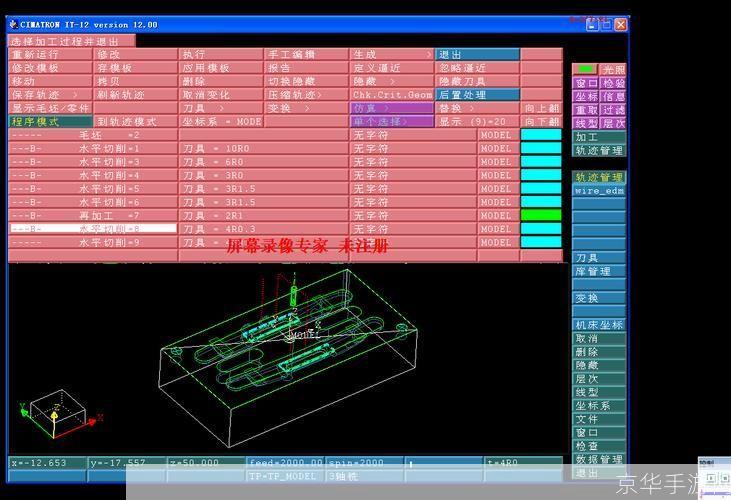Open the wire_edm entry
Screen dimensions: 731x500
599,191
